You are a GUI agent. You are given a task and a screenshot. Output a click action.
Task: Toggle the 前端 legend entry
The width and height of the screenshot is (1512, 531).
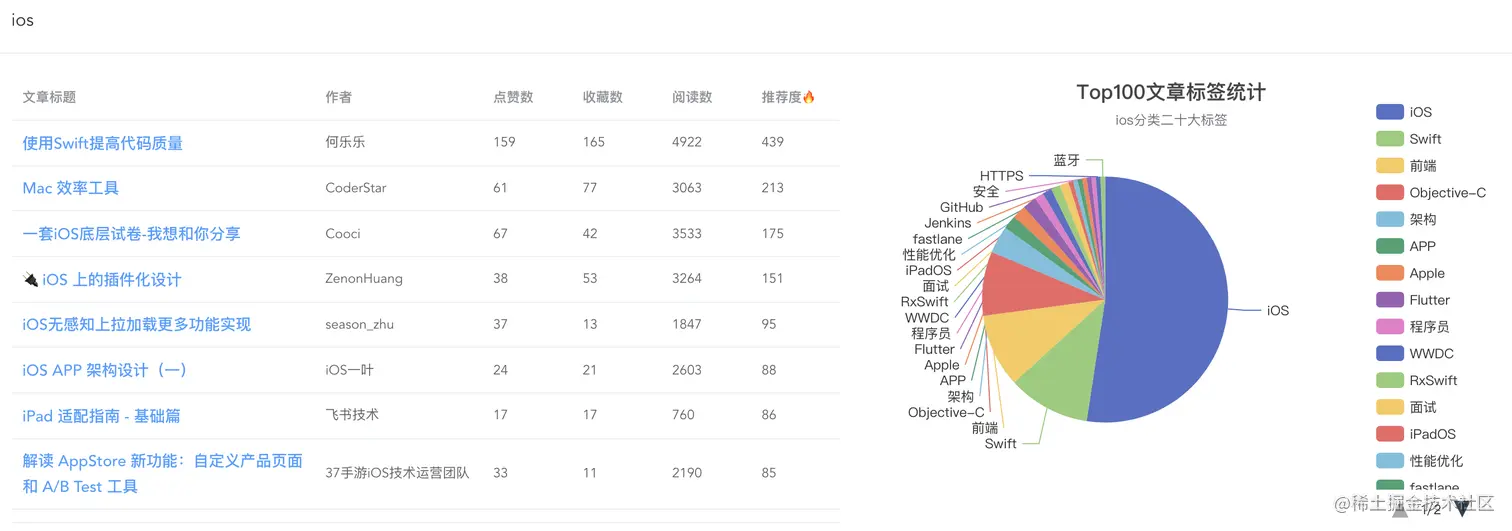pyautogui.click(x=1423, y=166)
